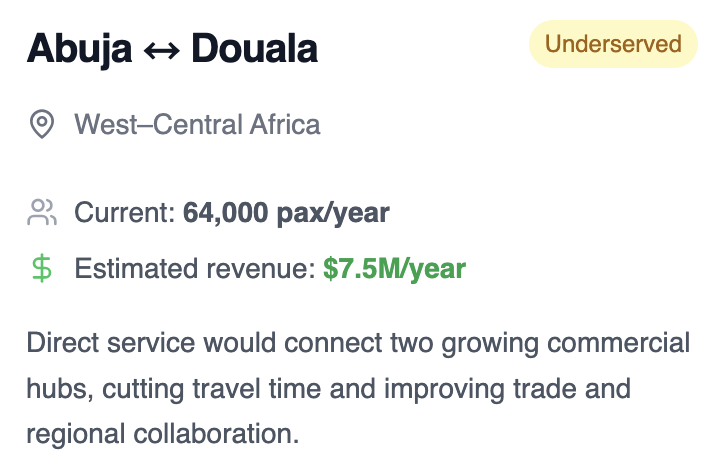722x472 pixels.
Task: Click the text 'regional collaboration.'
Action: click(x=163, y=434)
